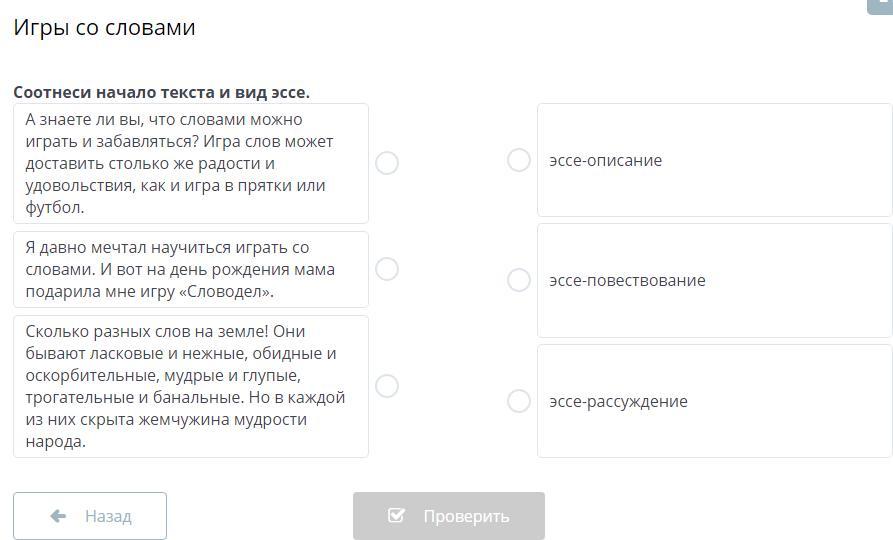Viewport: 893px width, 540px height.
Task: Click the эссе-повествование answer label
Action: 627,280
